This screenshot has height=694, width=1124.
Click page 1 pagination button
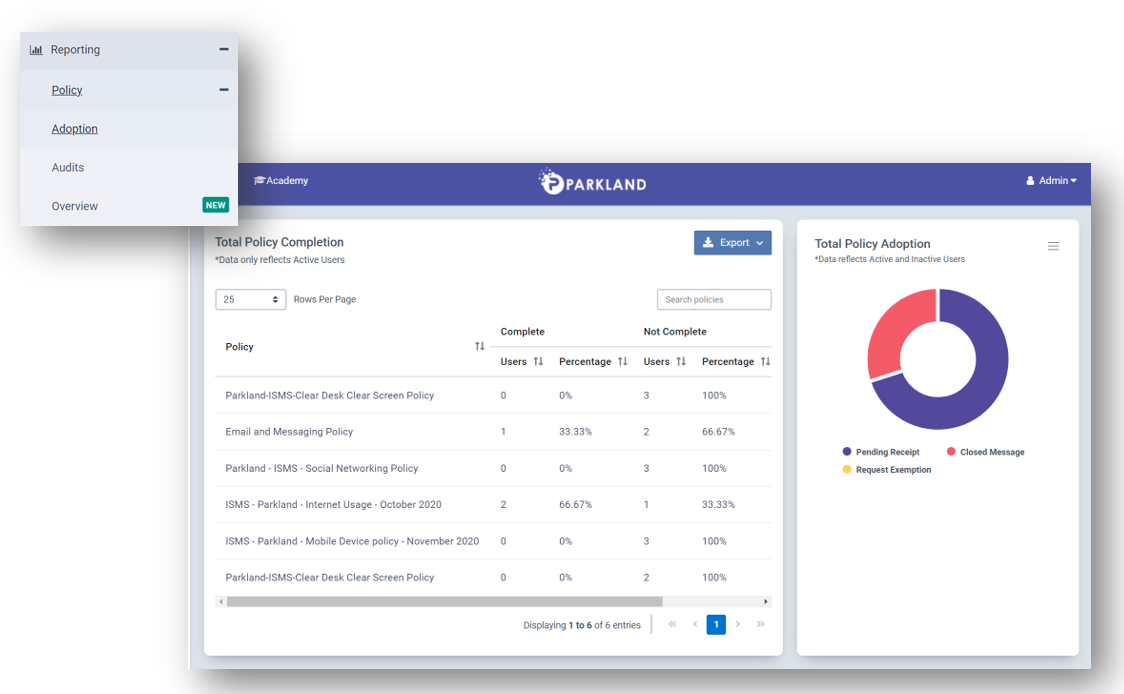(x=716, y=625)
